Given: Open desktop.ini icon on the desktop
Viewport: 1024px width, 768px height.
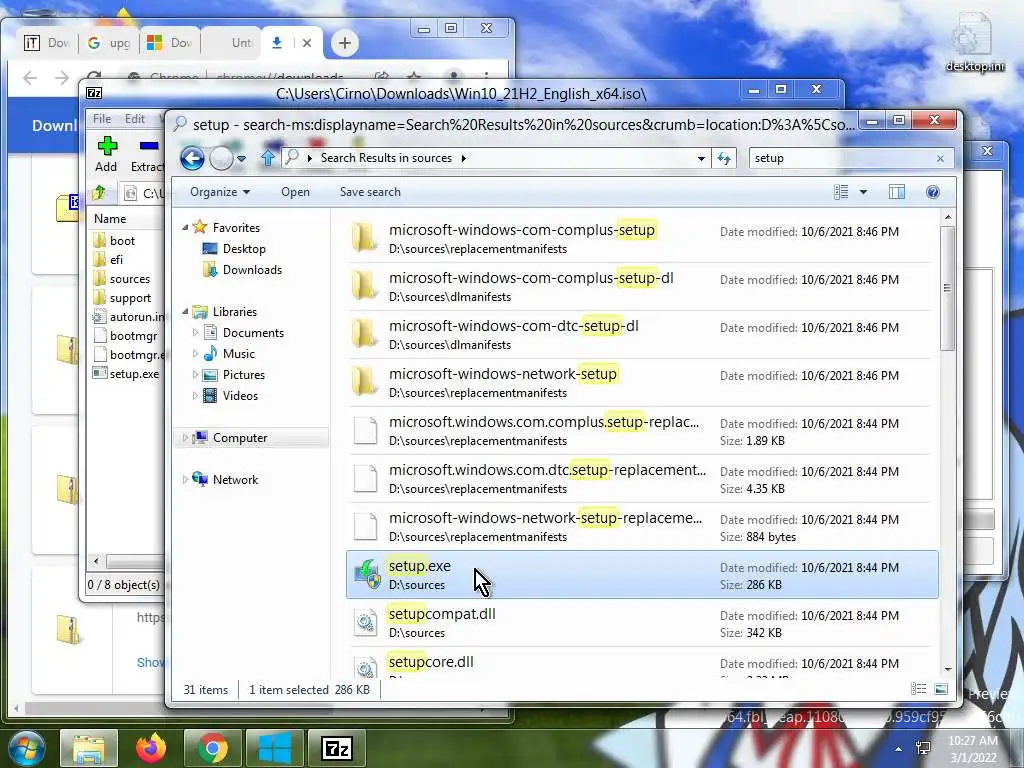Looking at the screenshot, I should [x=974, y=42].
